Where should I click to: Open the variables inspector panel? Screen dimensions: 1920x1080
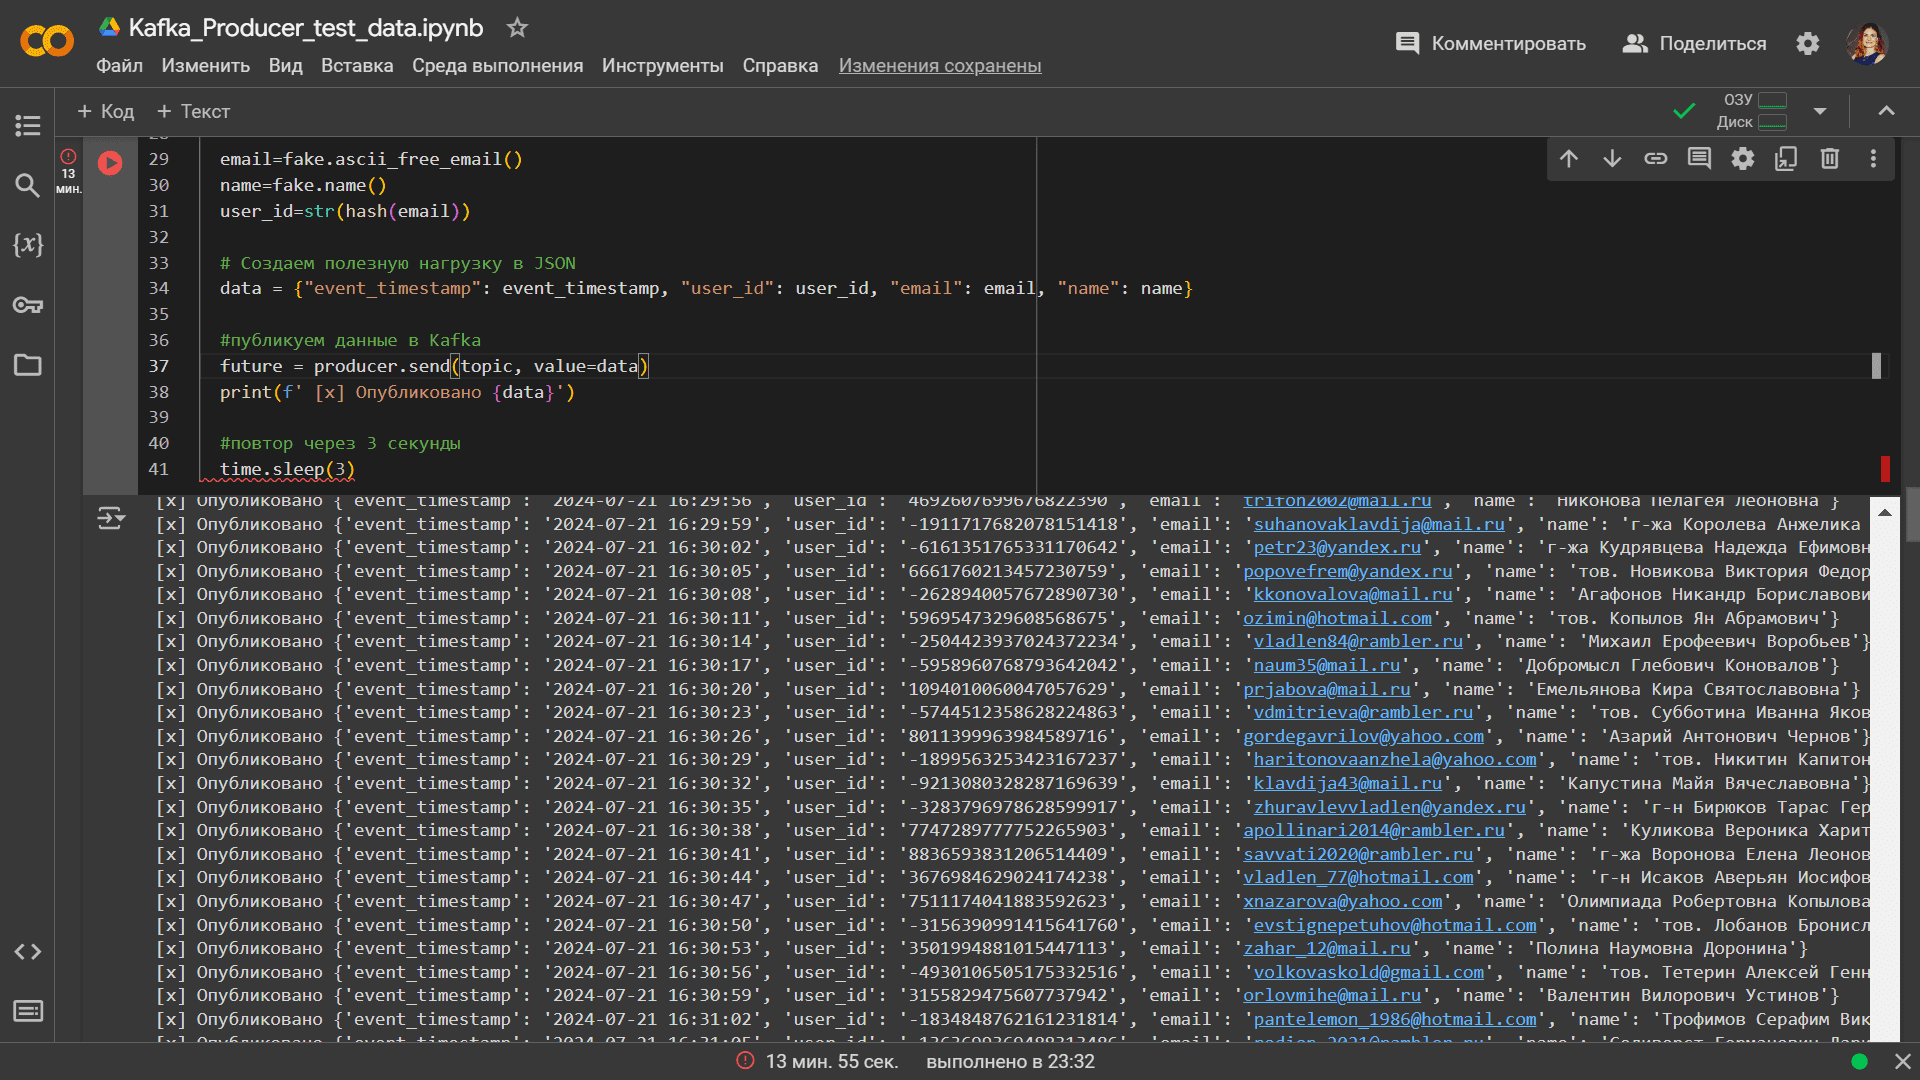[28, 245]
